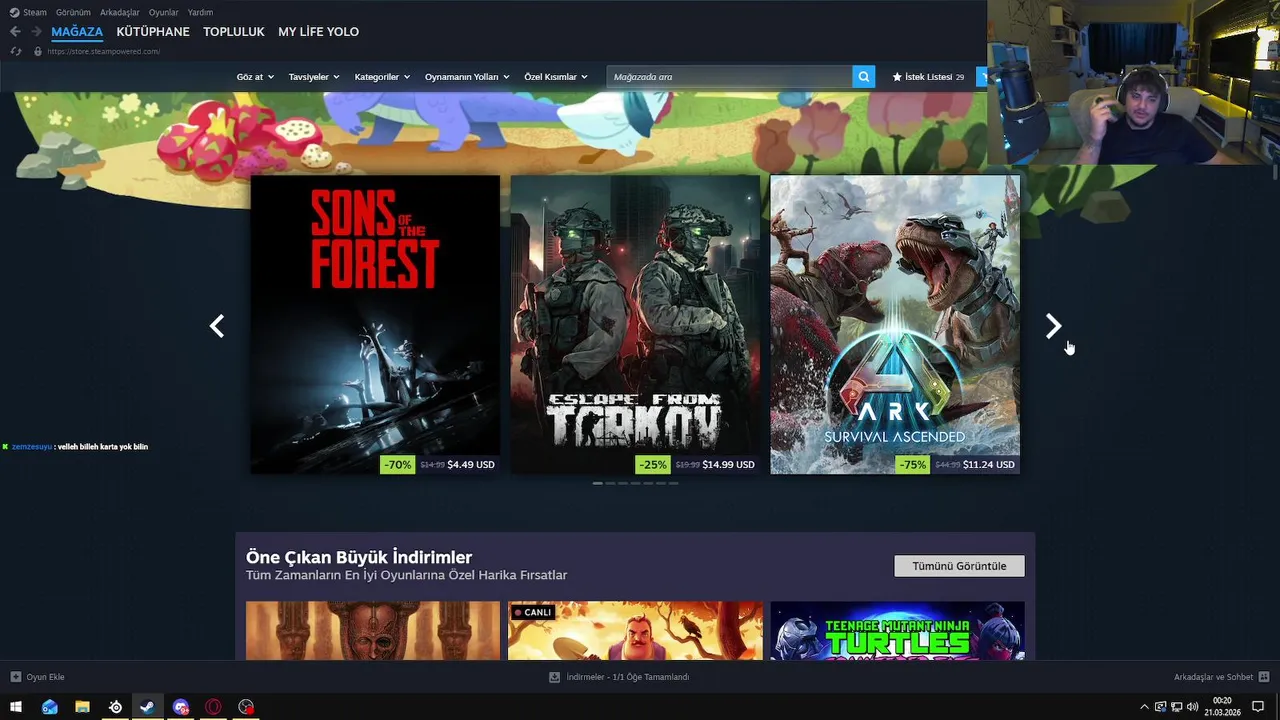Expand the Oynamanın Yolları dropdown

467,77
